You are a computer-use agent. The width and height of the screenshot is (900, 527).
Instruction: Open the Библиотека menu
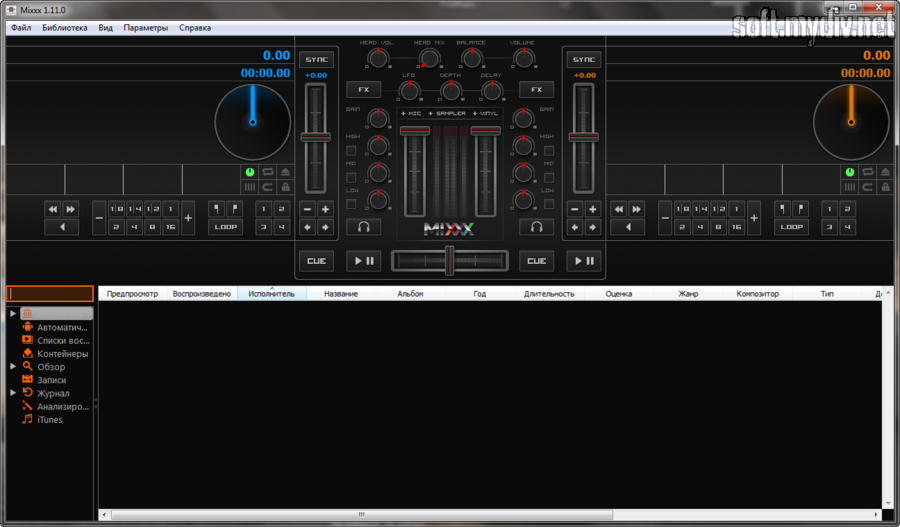tap(64, 28)
